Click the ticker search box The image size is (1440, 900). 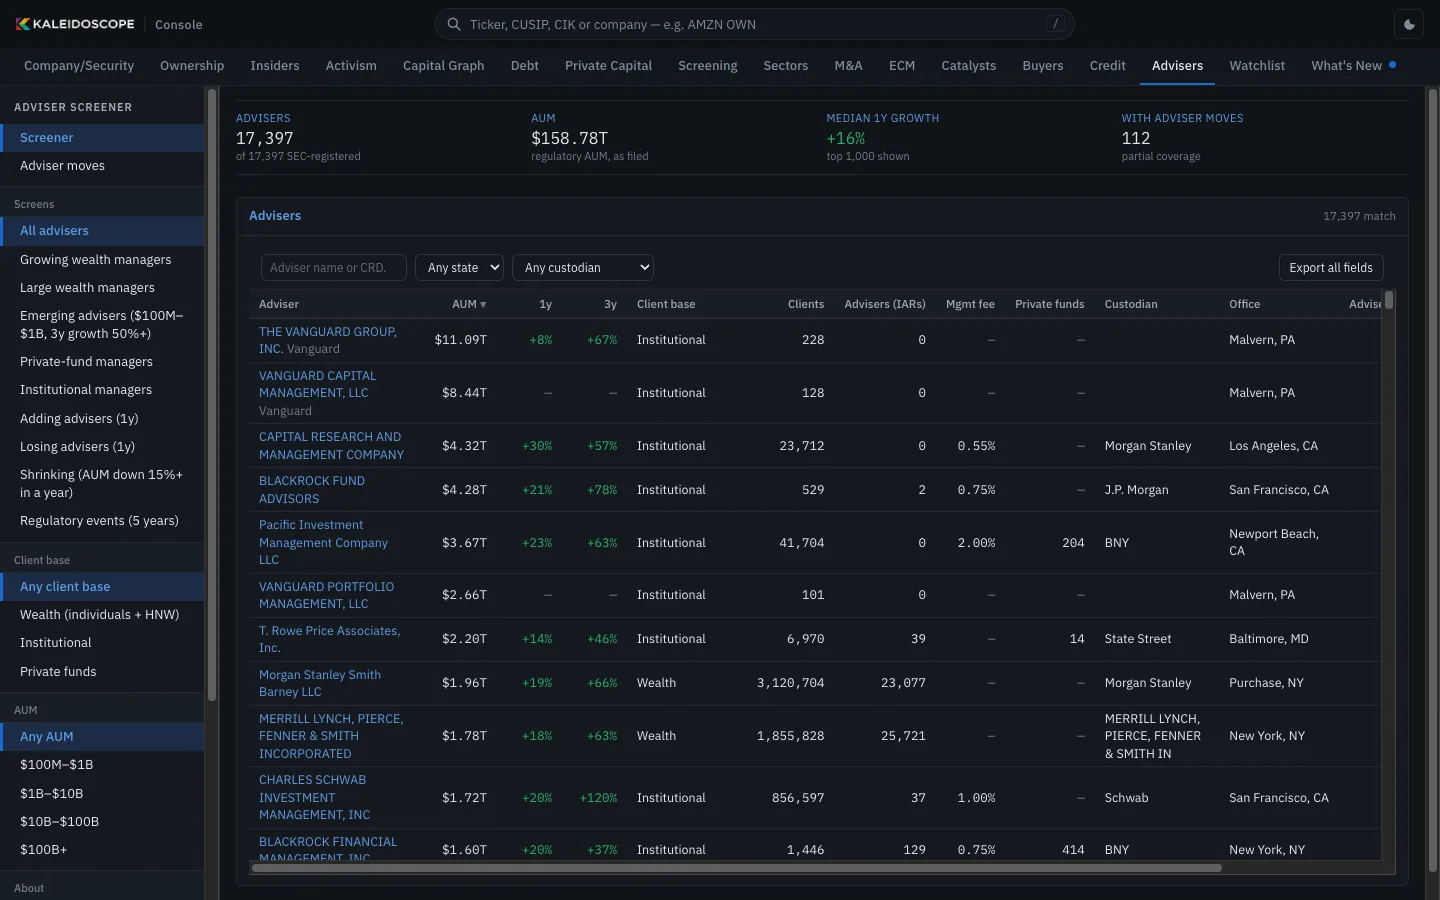[755, 24]
